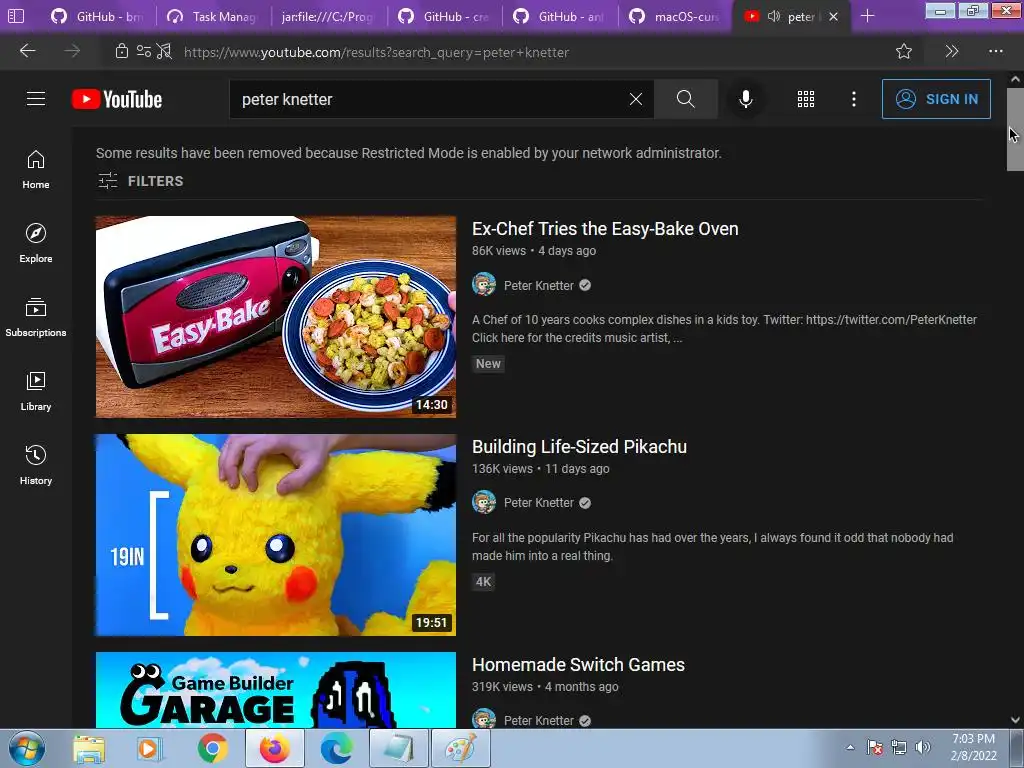Screen dimensions: 1024x768
Task: Click the Game Builder Garage thumbnail
Action: 276,690
